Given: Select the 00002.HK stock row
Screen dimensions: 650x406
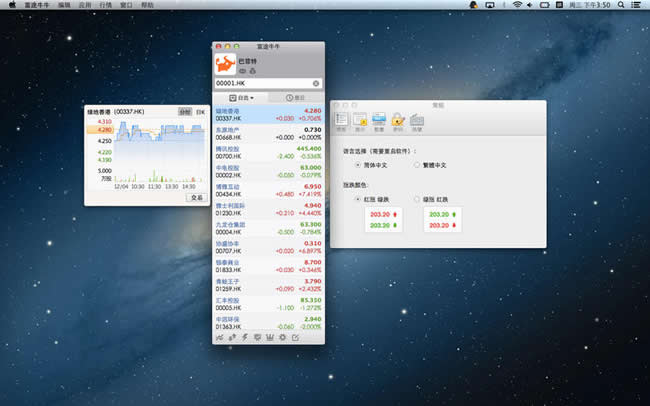Looking at the screenshot, I should [268, 172].
